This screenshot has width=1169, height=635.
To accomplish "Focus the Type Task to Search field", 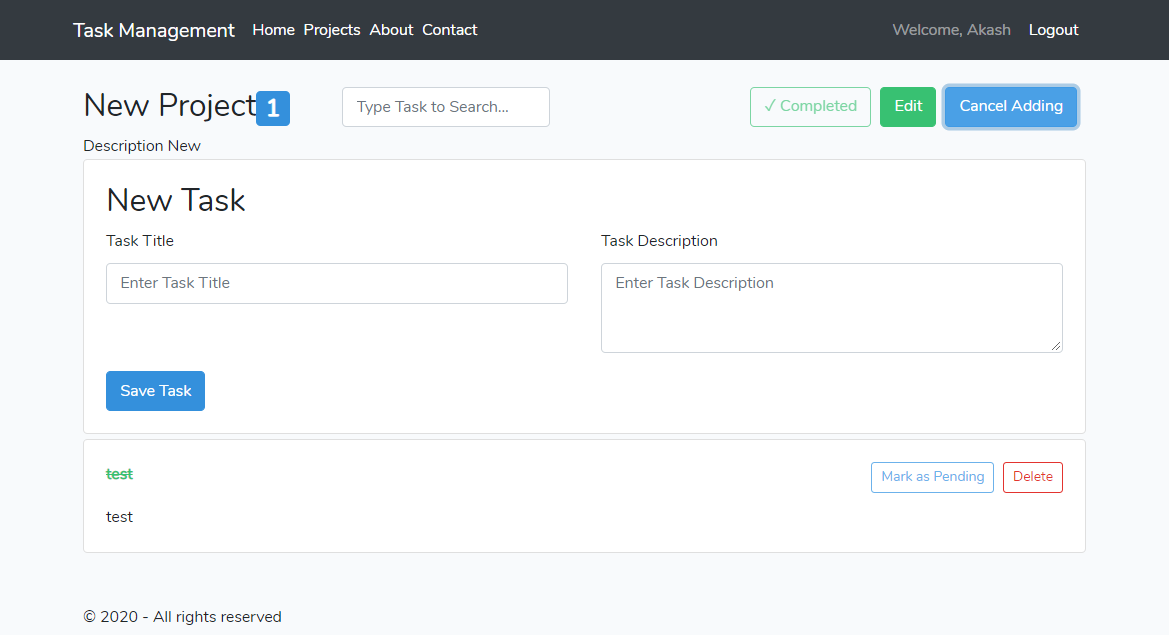I will tap(445, 107).
